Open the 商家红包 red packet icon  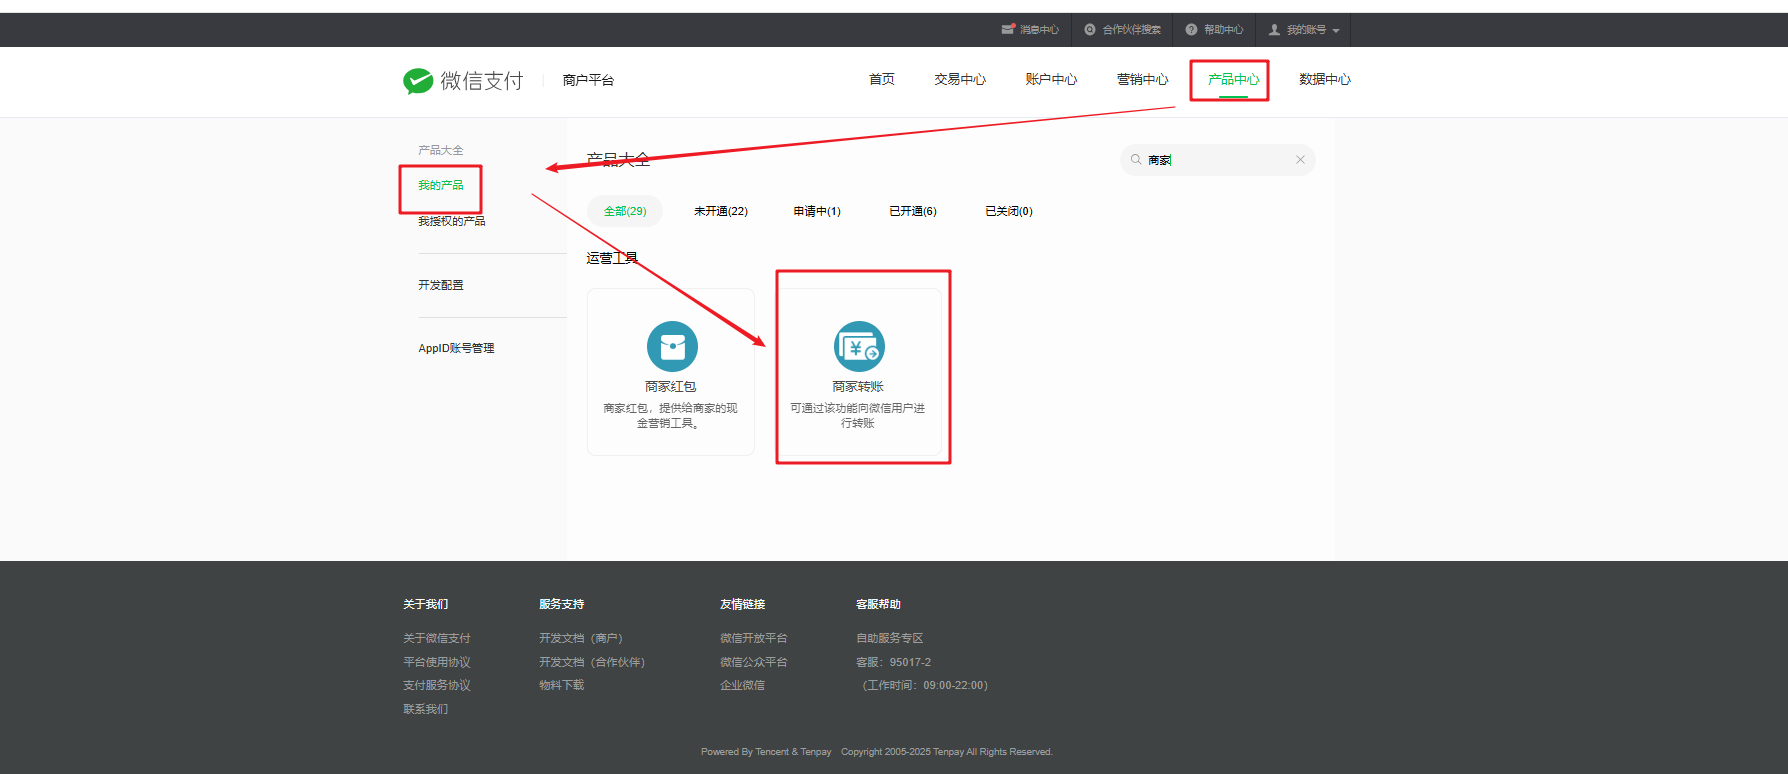[672, 346]
